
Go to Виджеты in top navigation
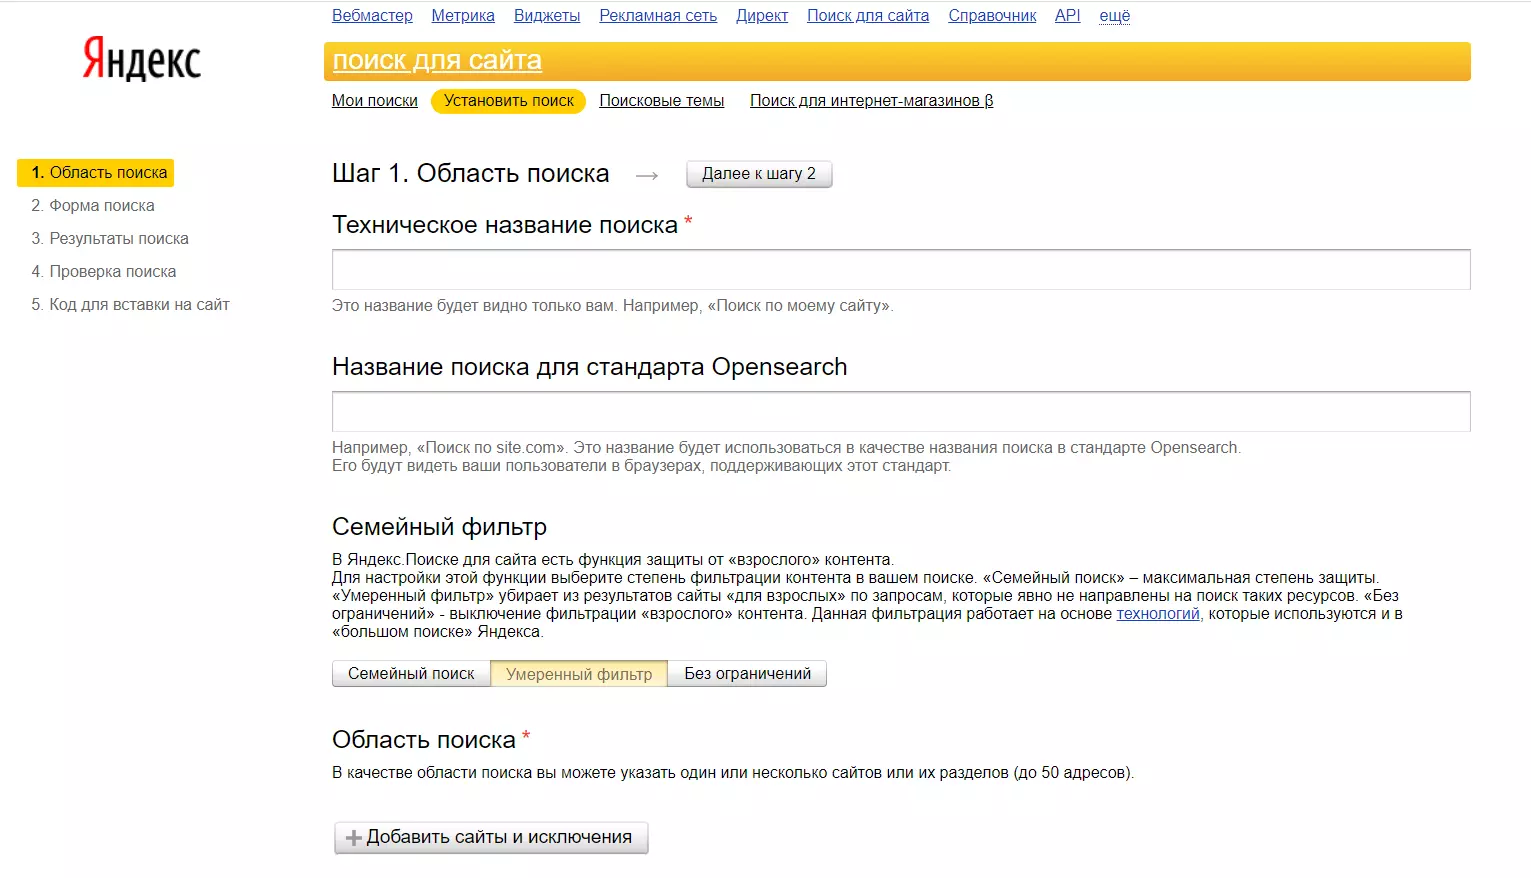coord(547,16)
